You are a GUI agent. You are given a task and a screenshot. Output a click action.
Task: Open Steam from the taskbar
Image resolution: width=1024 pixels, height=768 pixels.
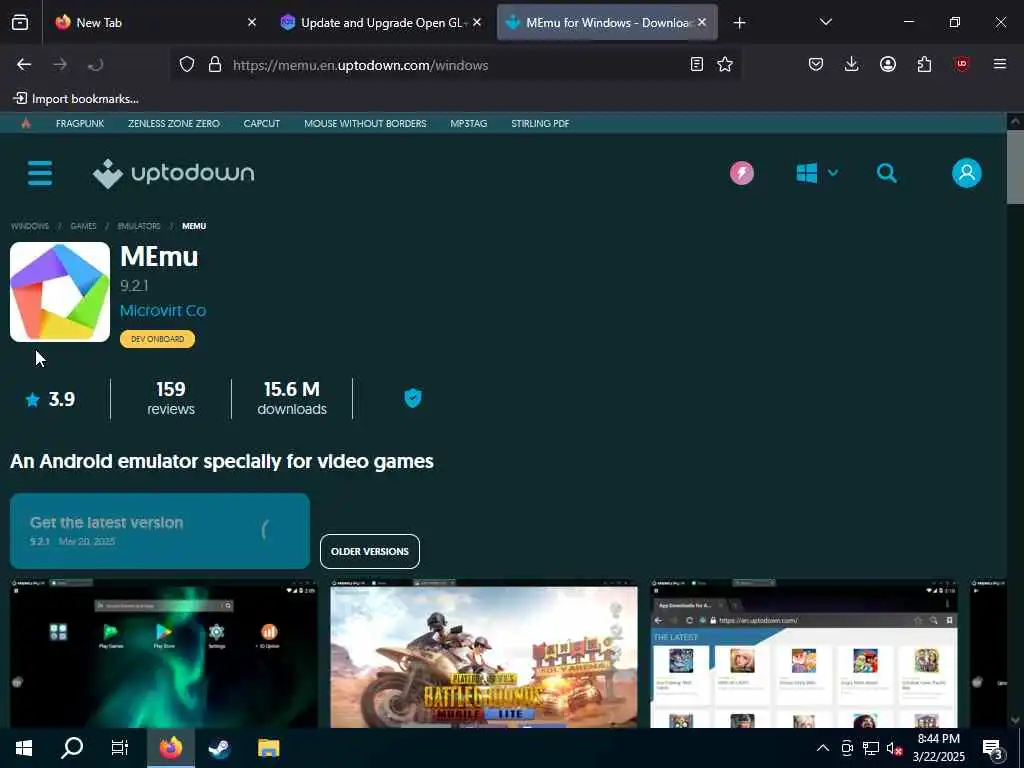(219, 748)
